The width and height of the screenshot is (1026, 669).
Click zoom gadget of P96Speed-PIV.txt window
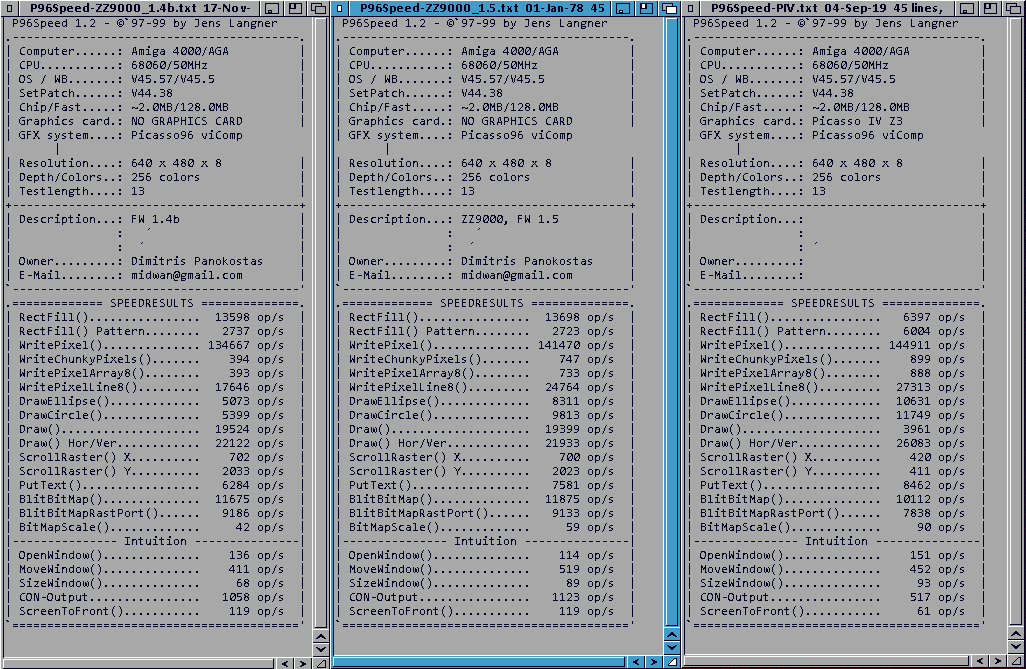tap(990, 9)
